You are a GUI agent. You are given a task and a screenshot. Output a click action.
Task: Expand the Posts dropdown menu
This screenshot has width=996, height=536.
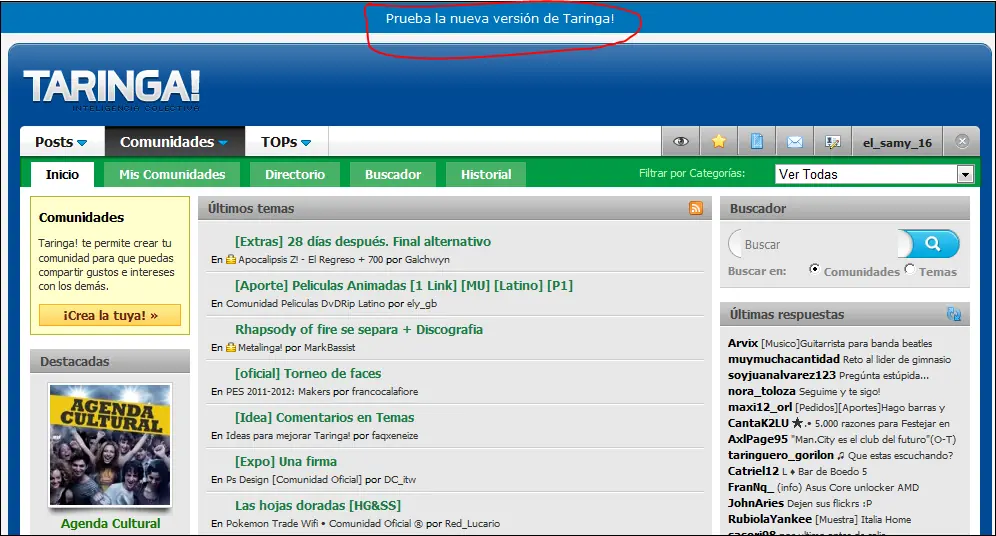tap(62, 142)
